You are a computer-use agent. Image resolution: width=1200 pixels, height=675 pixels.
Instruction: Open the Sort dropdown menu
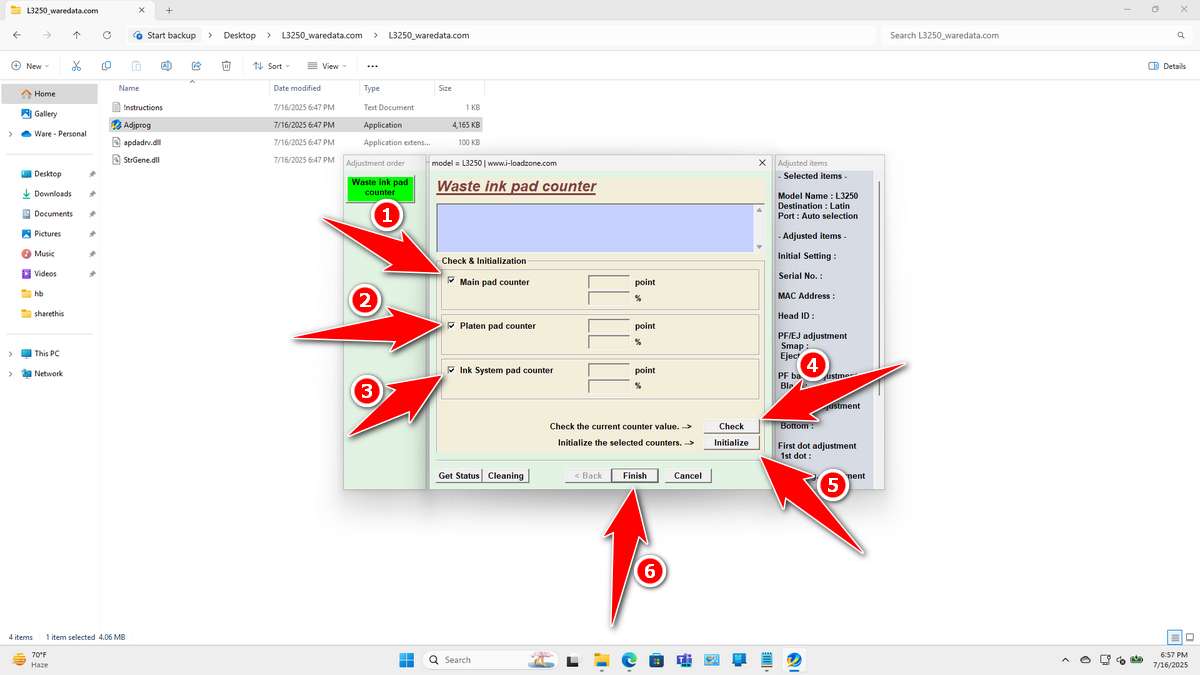270,66
